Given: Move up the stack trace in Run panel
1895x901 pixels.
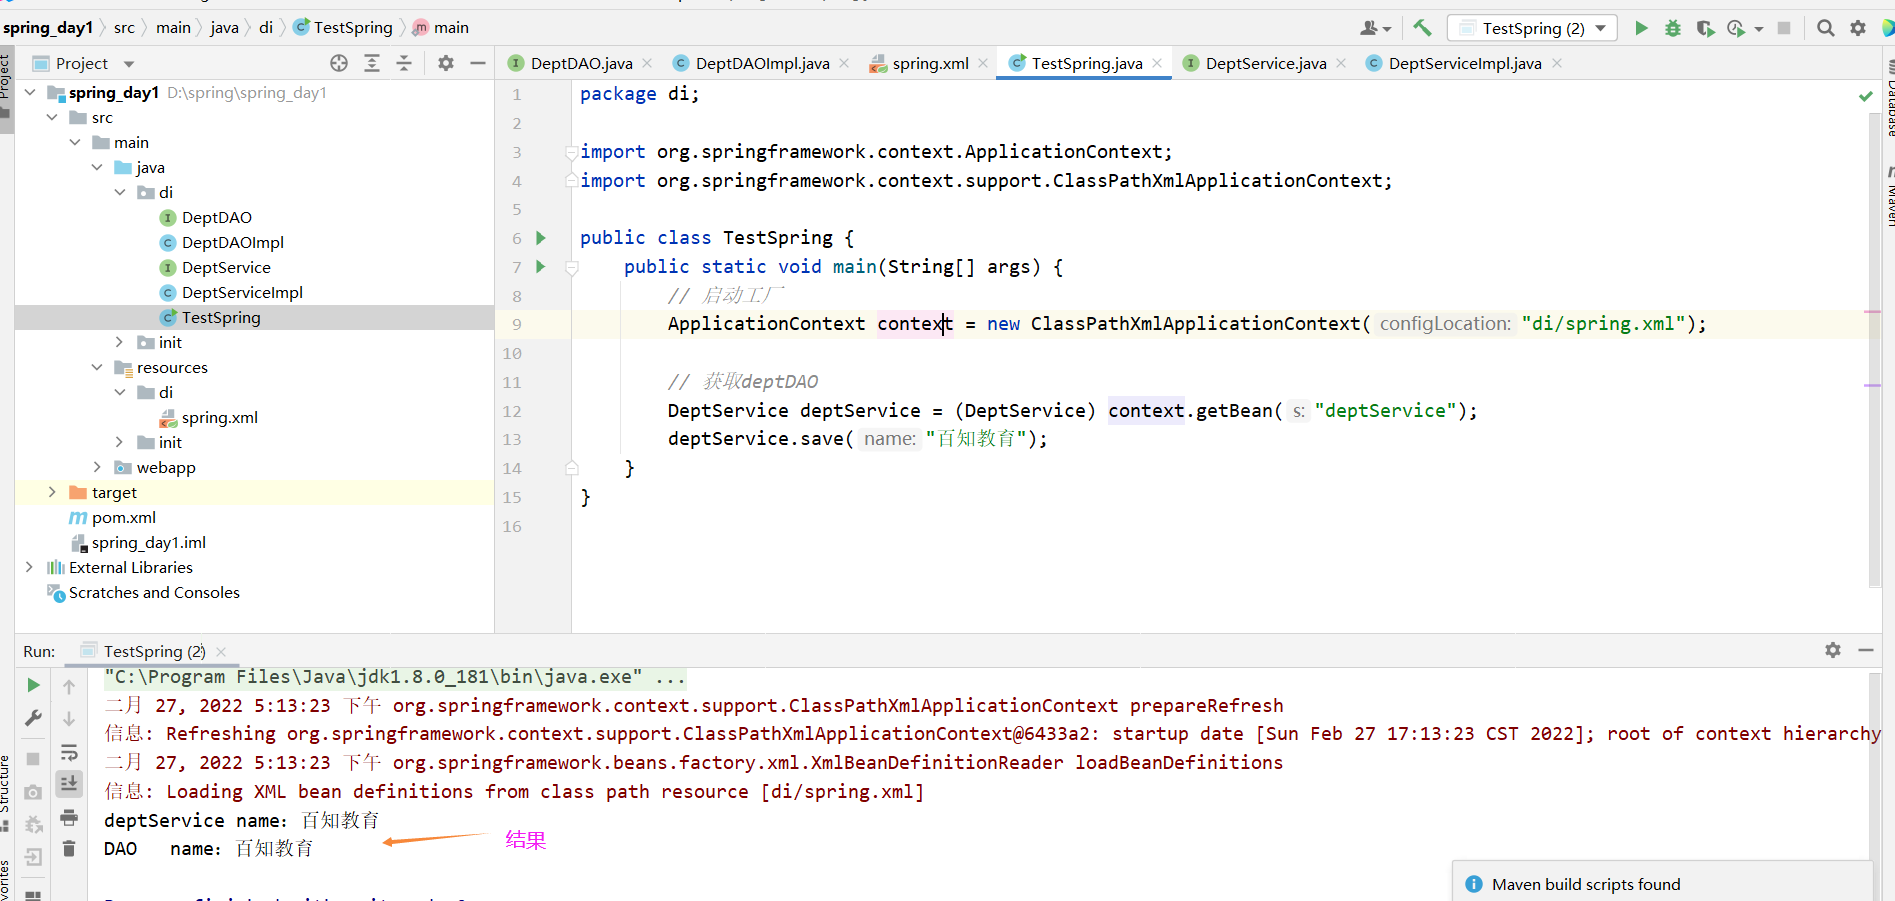Looking at the screenshot, I should coord(69,686).
